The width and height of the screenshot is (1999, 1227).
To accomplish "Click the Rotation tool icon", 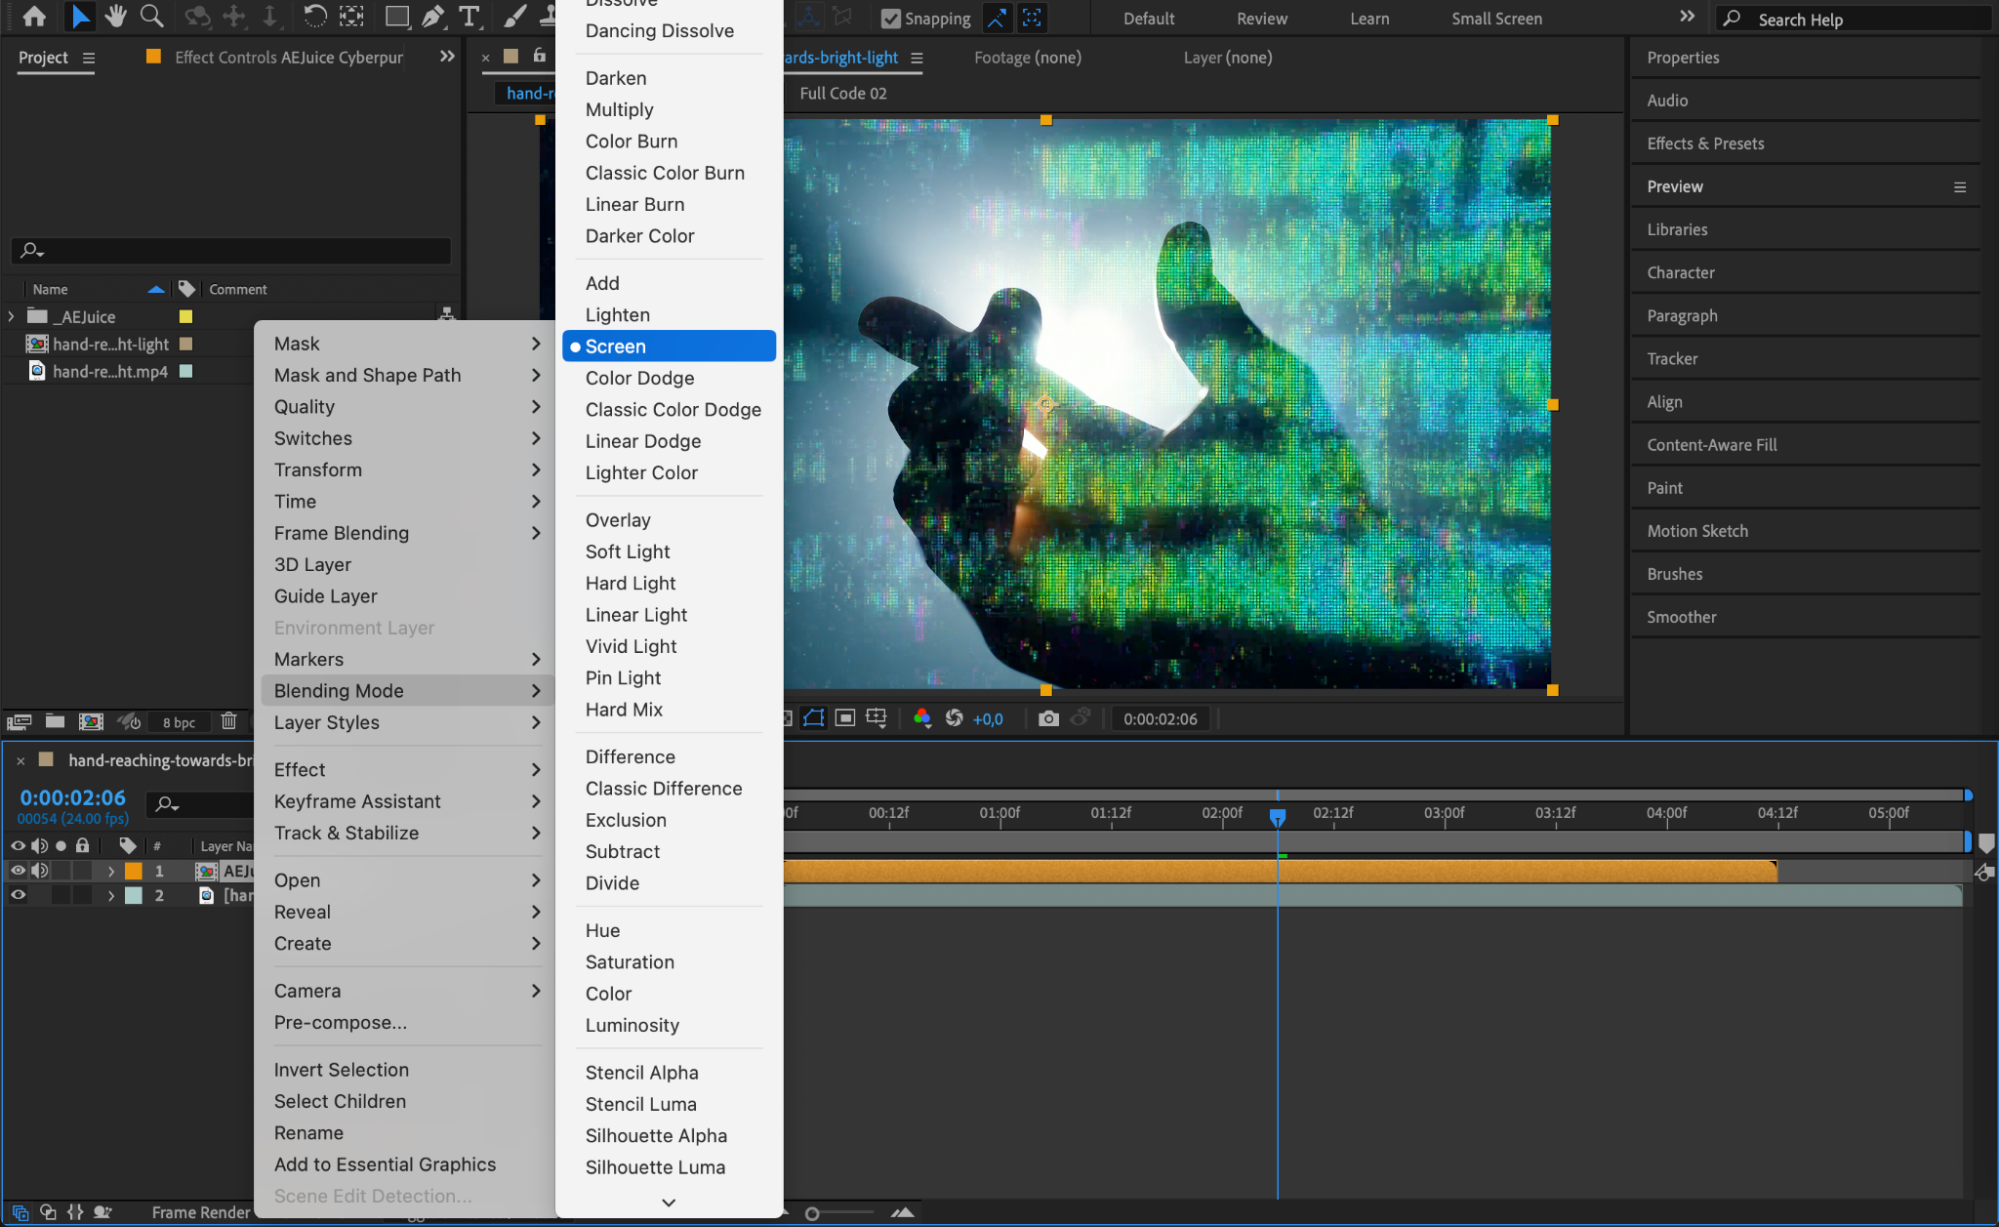I will tap(314, 16).
